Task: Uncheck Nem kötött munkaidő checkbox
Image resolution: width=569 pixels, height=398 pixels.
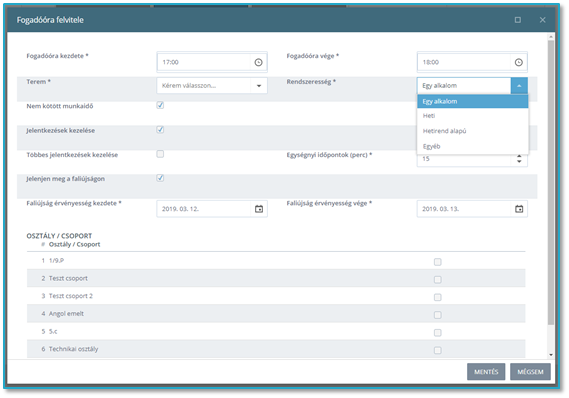Action: [x=160, y=105]
